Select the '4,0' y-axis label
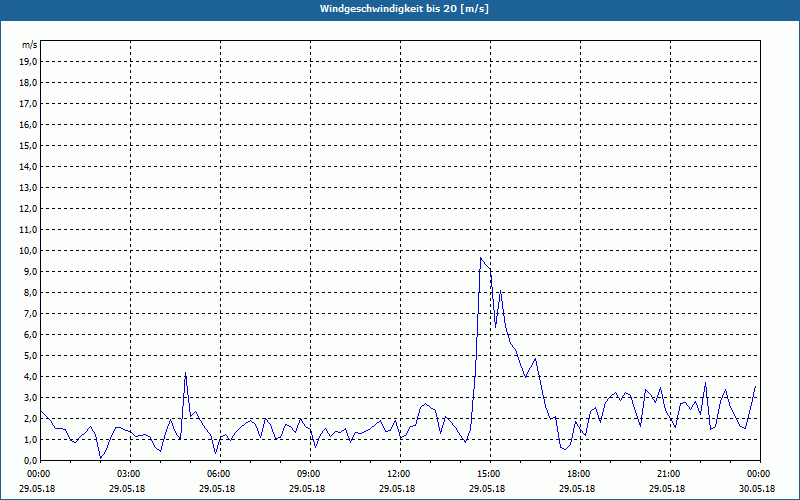The image size is (800, 500). (30, 377)
